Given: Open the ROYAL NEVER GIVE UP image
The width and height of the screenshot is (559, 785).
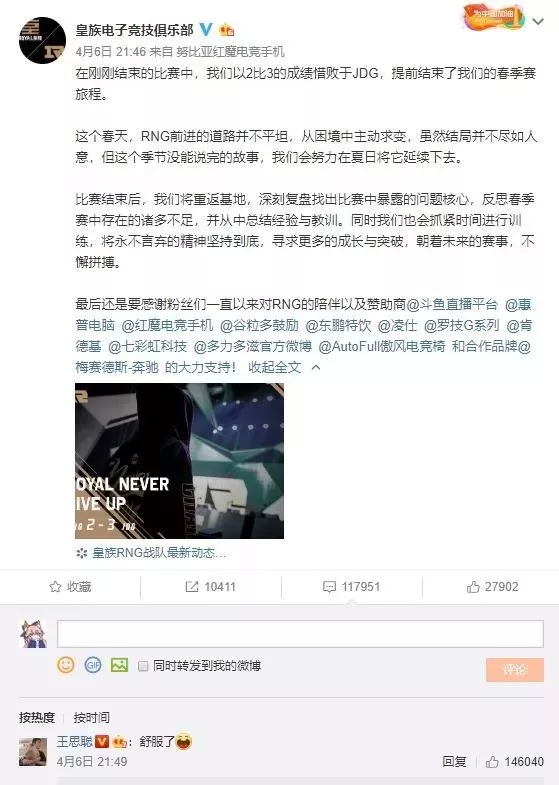Looking at the screenshot, I should (x=179, y=461).
